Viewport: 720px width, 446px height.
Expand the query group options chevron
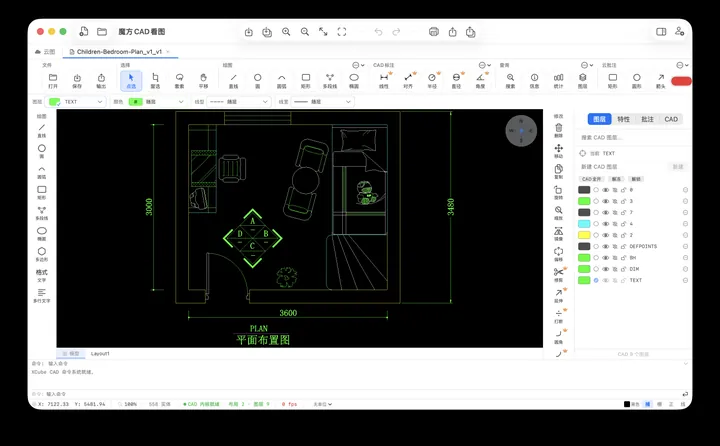pos(587,65)
